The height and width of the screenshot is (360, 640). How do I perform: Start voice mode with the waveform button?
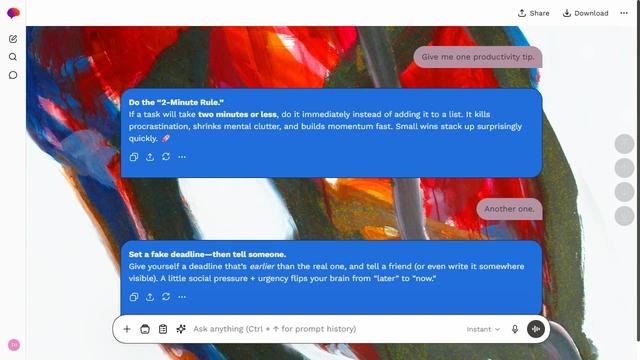tap(536, 329)
